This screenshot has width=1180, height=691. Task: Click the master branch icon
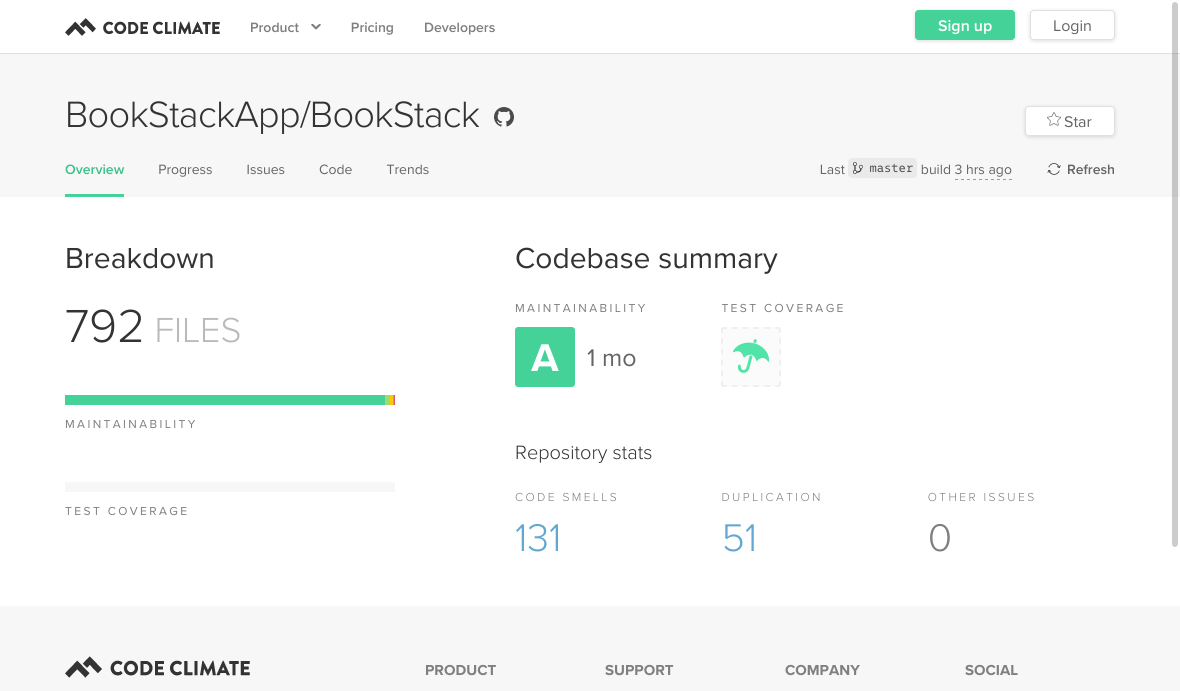click(858, 169)
